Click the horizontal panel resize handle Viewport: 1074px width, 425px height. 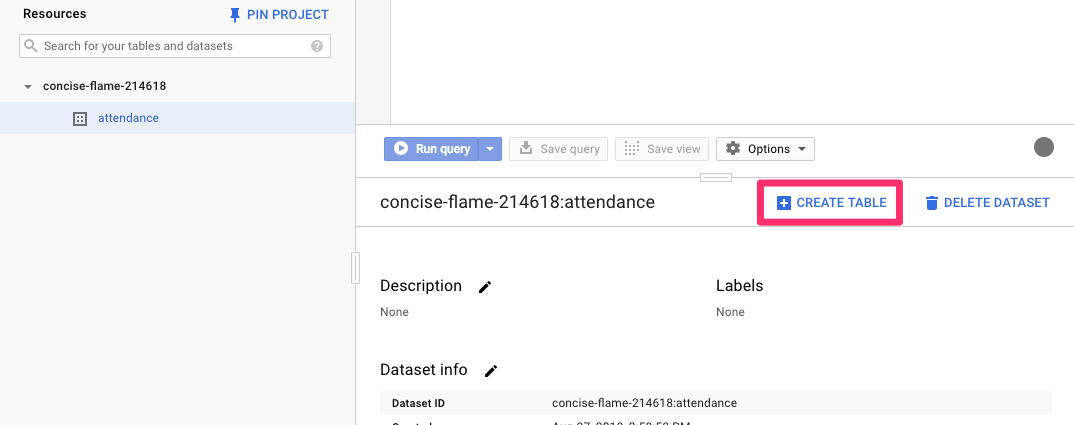pyautogui.click(x=715, y=178)
